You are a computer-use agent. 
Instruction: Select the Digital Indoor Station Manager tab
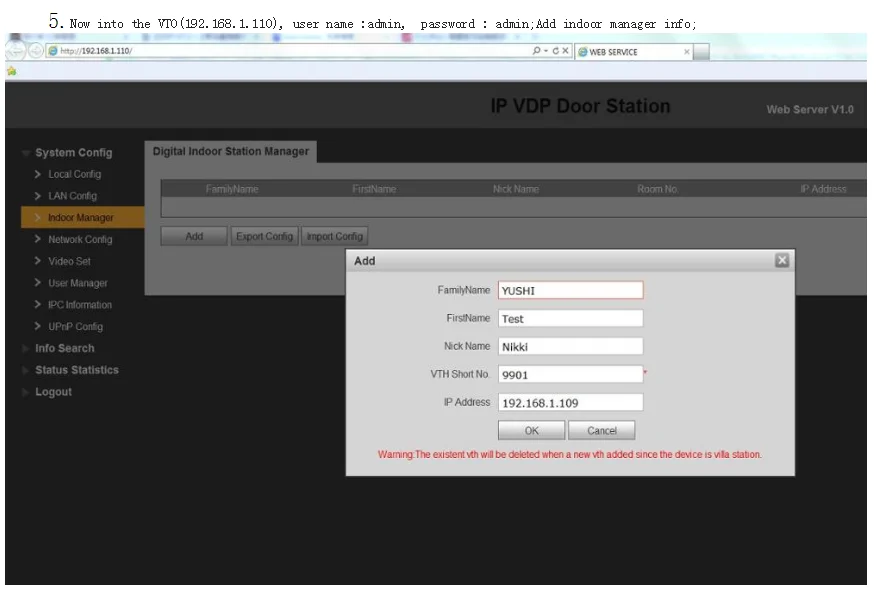tap(231, 151)
